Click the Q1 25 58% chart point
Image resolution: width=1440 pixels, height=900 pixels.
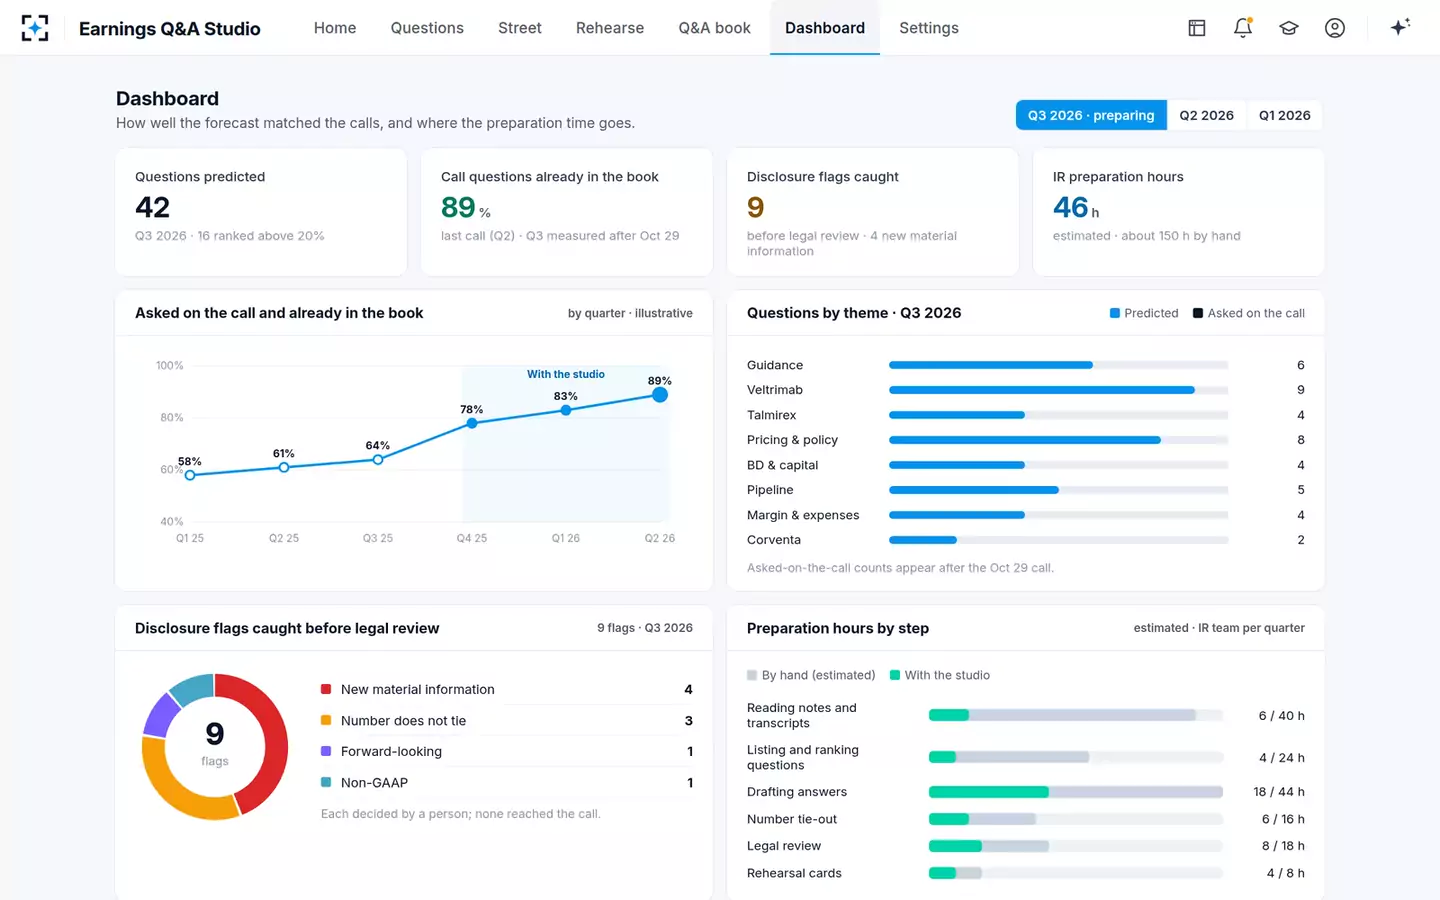pyautogui.click(x=190, y=475)
